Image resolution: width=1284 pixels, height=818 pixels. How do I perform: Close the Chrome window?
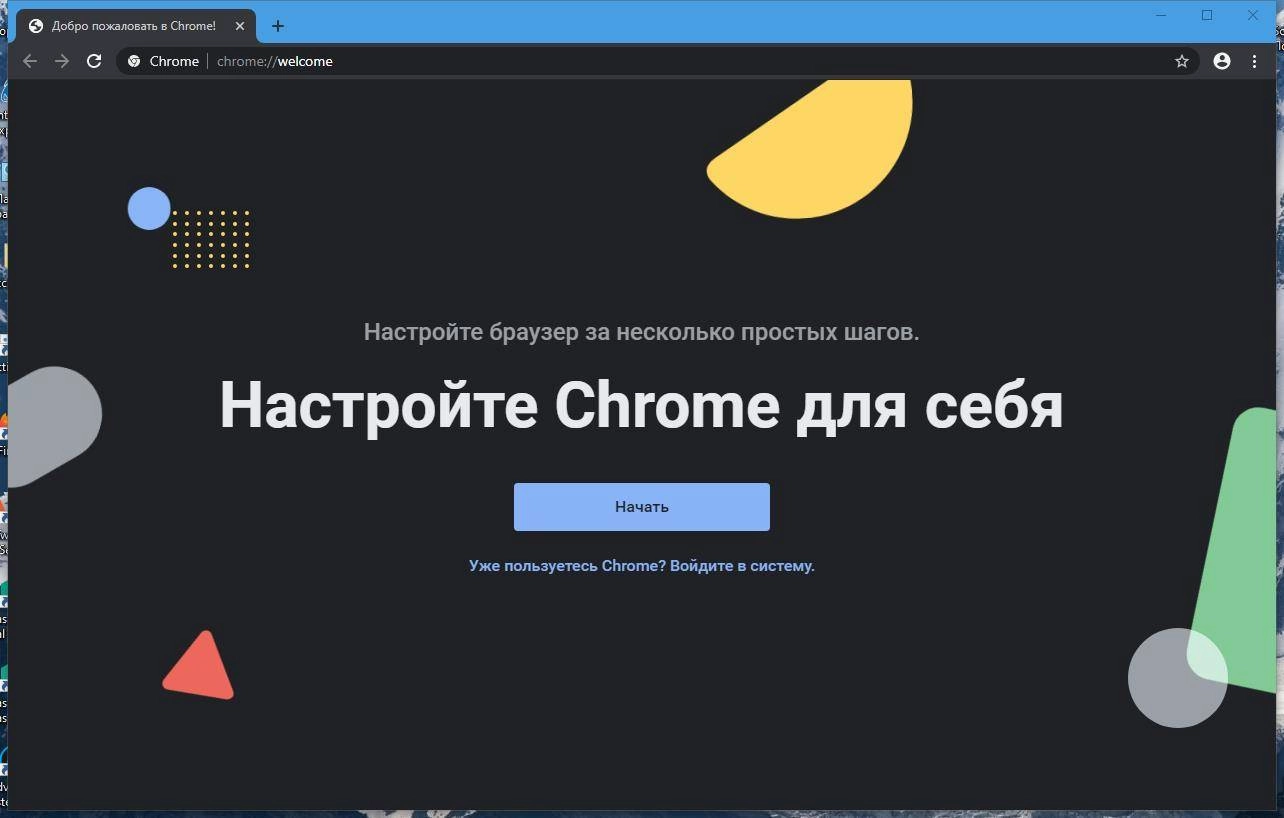1253,15
